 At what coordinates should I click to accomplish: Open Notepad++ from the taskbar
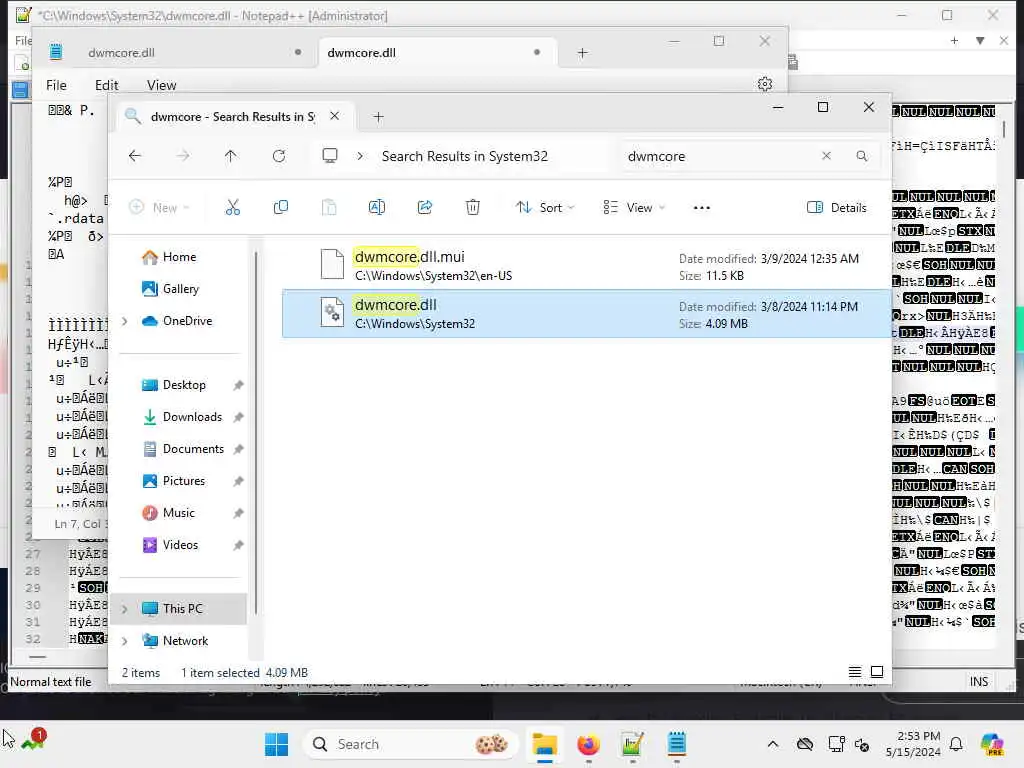tap(632, 744)
